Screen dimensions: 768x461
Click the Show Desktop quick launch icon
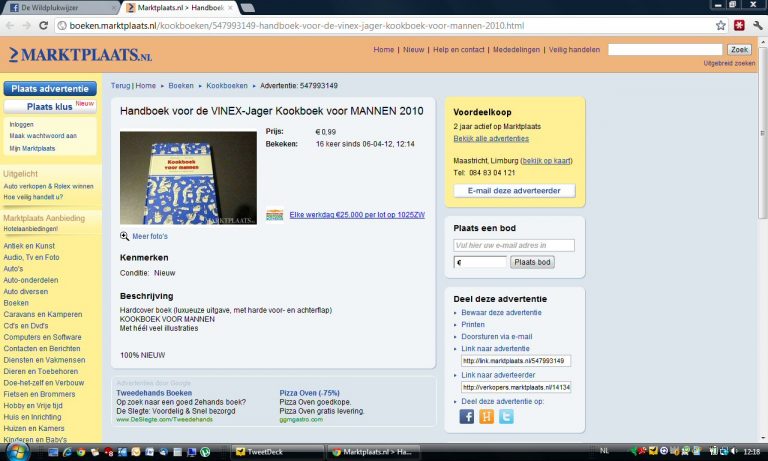coord(53,452)
